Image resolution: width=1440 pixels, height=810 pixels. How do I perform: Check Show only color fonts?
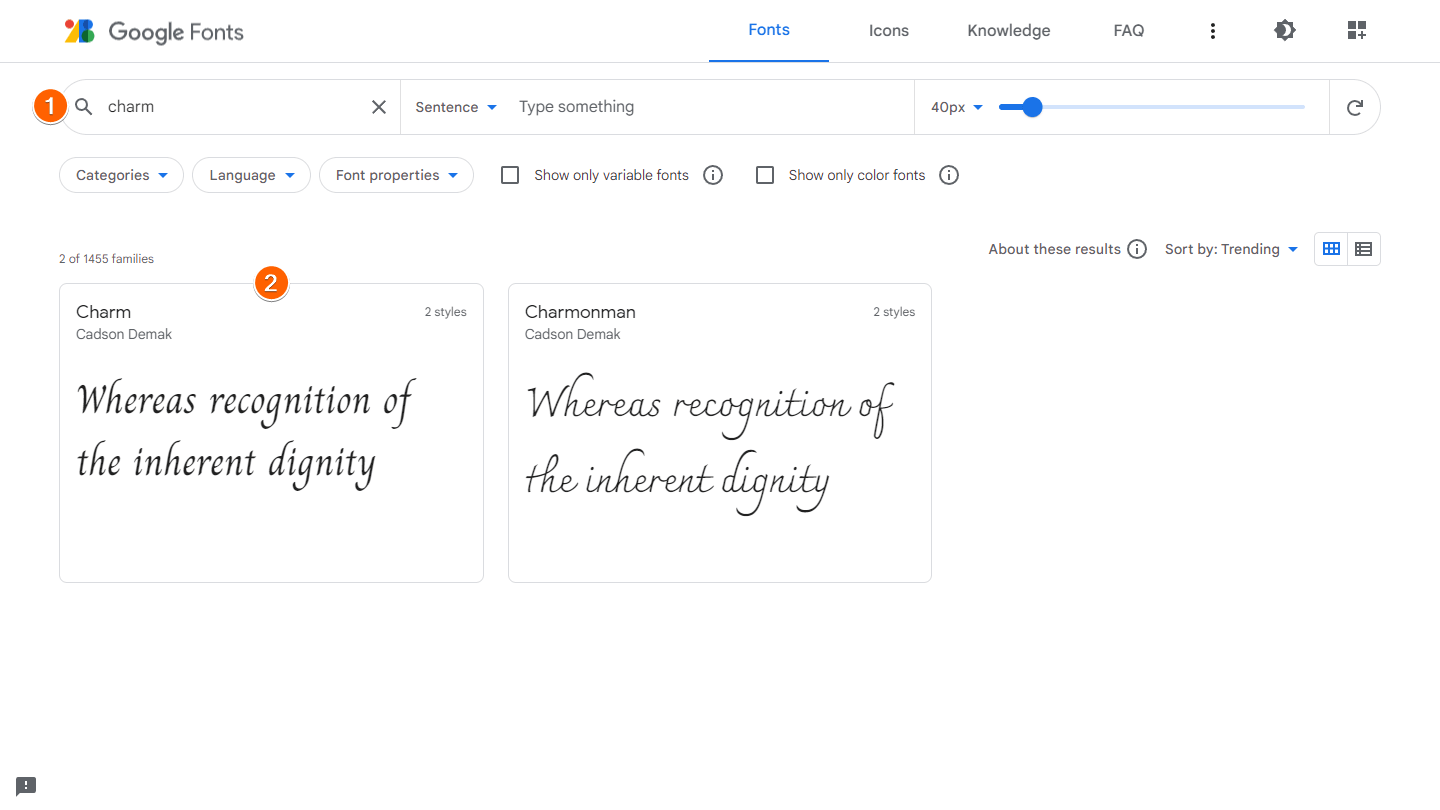coord(765,174)
